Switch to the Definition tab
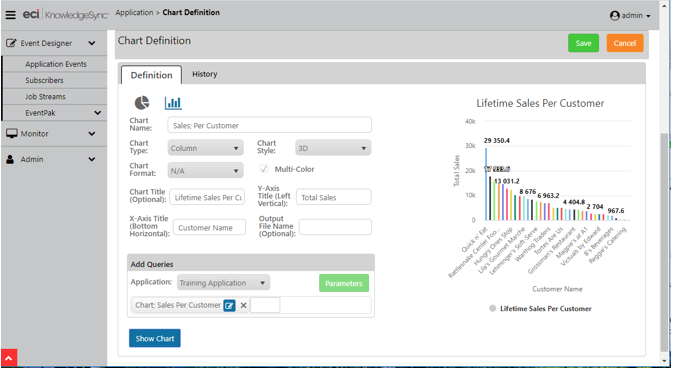 152,75
